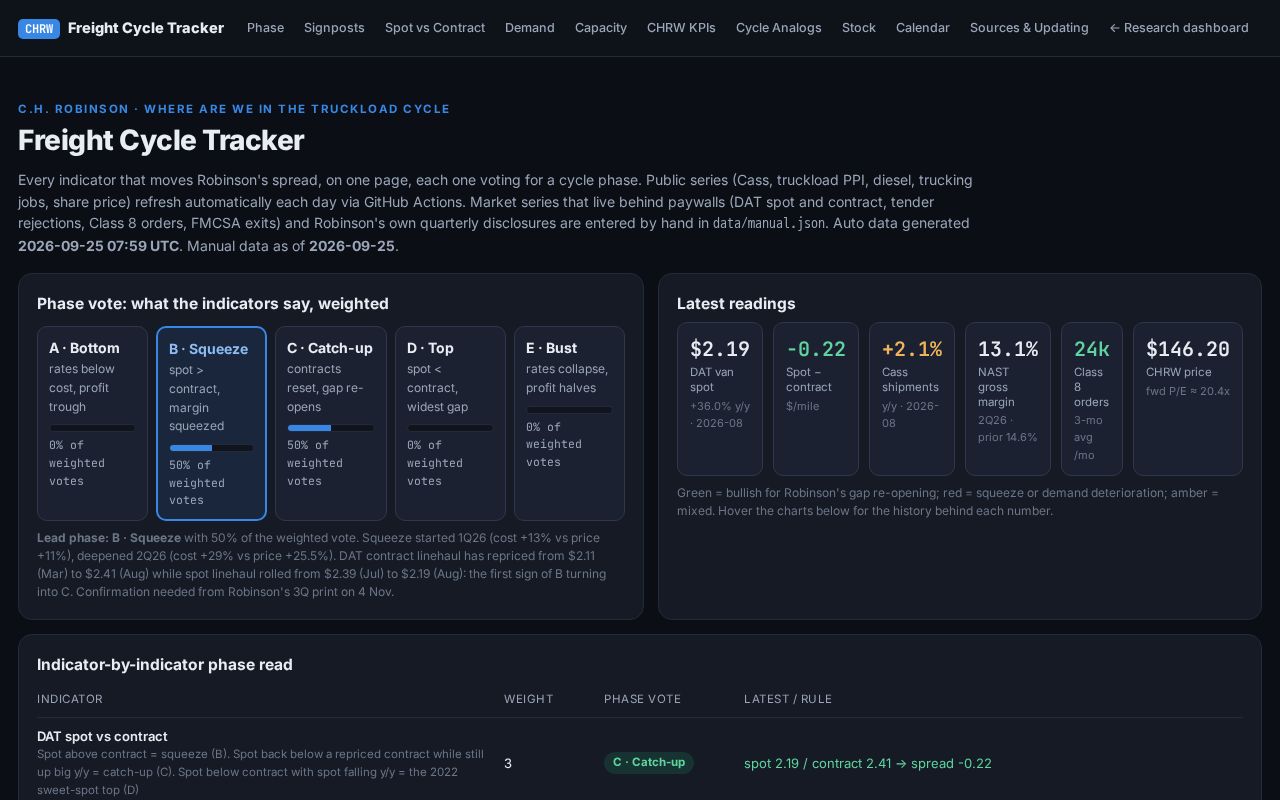Click the C · Catch-up phase vote badge
This screenshot has width=1280, height=800.
pyautogui.click(x=649, y=763)
